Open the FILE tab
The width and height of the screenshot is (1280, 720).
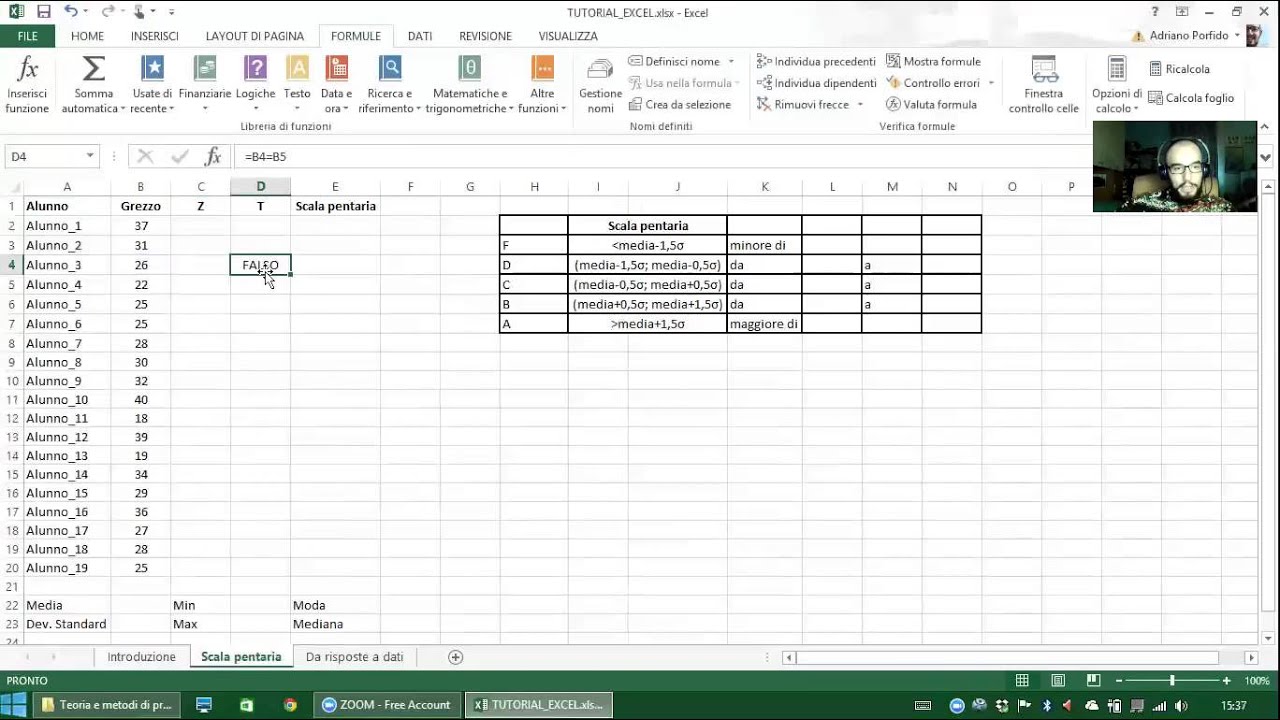pos(28,36)
